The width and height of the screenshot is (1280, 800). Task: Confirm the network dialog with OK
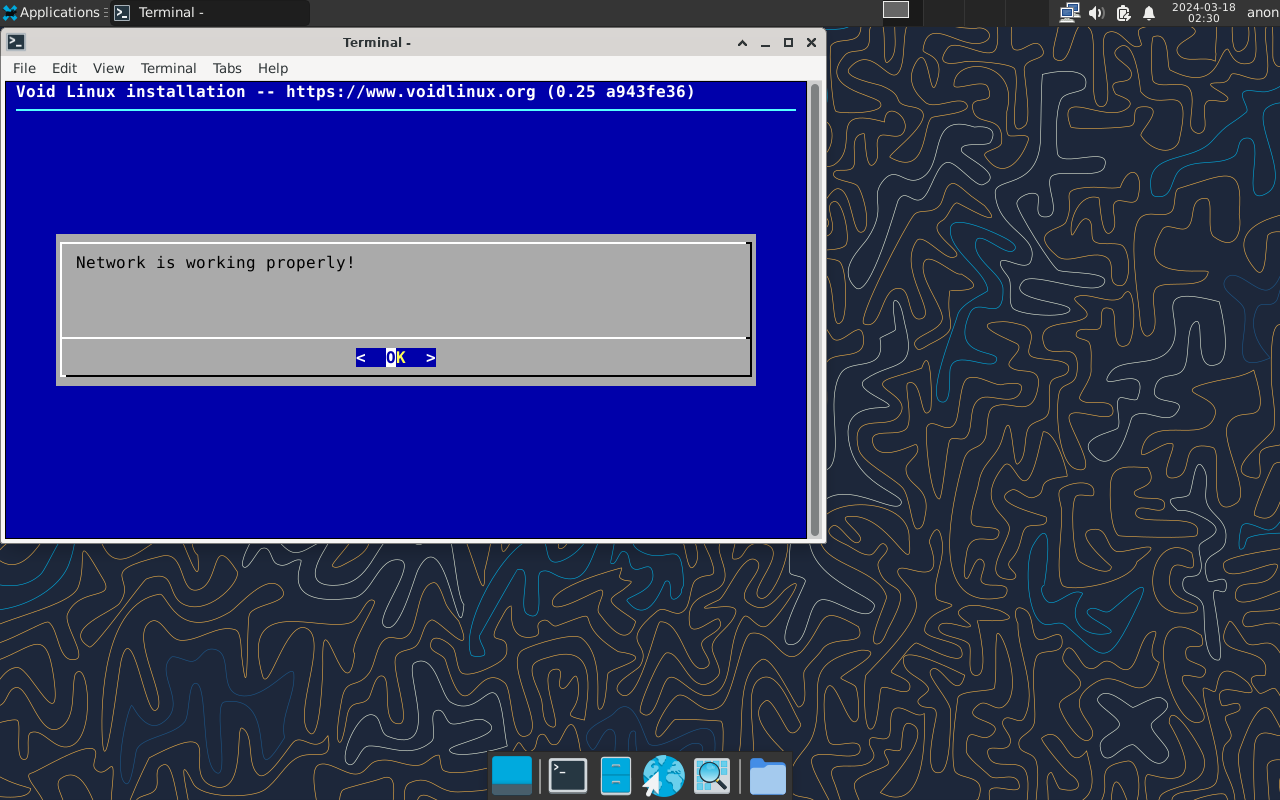(x=396, y=358)
